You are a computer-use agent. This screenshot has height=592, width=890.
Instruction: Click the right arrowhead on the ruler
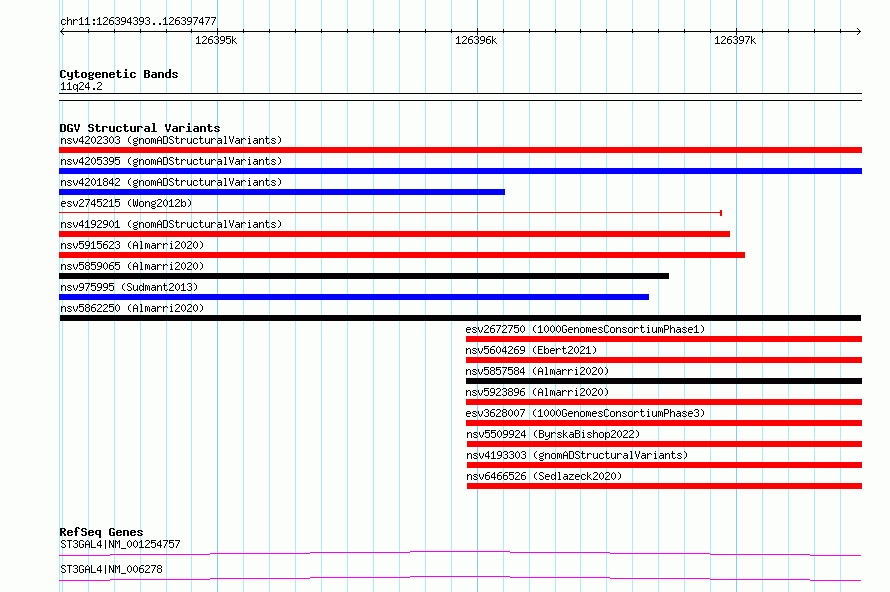tap(859, 31)
